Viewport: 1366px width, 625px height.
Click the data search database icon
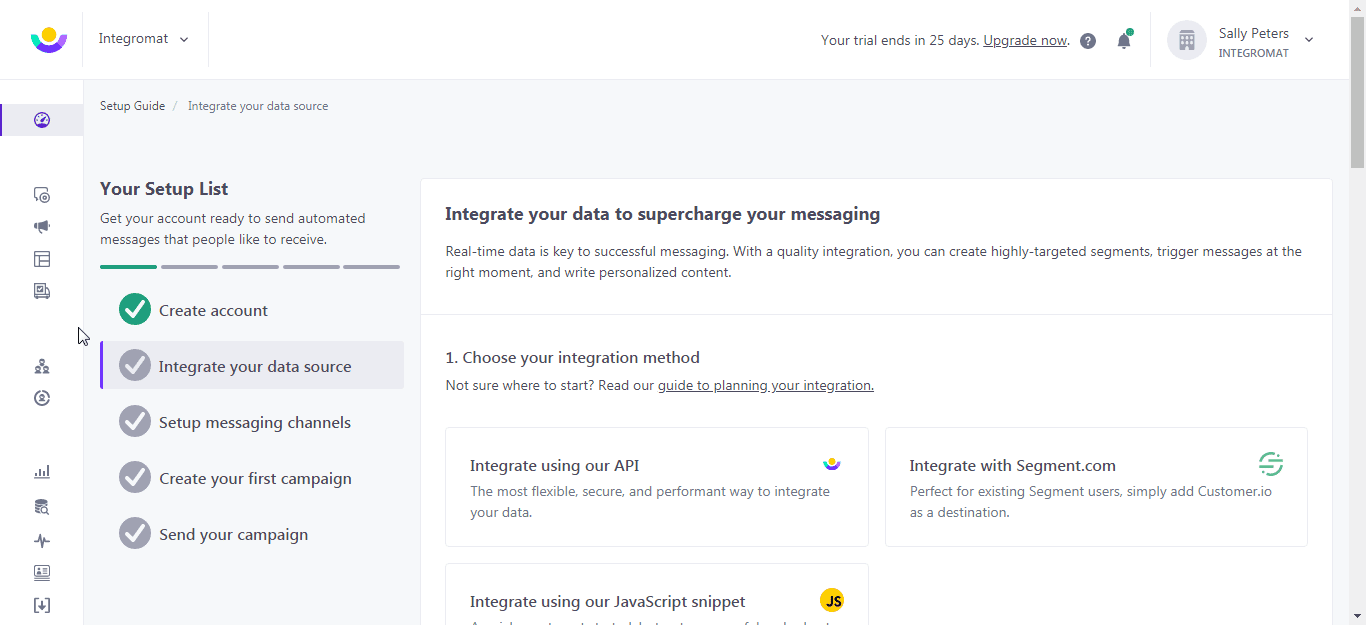click(41, 507)
